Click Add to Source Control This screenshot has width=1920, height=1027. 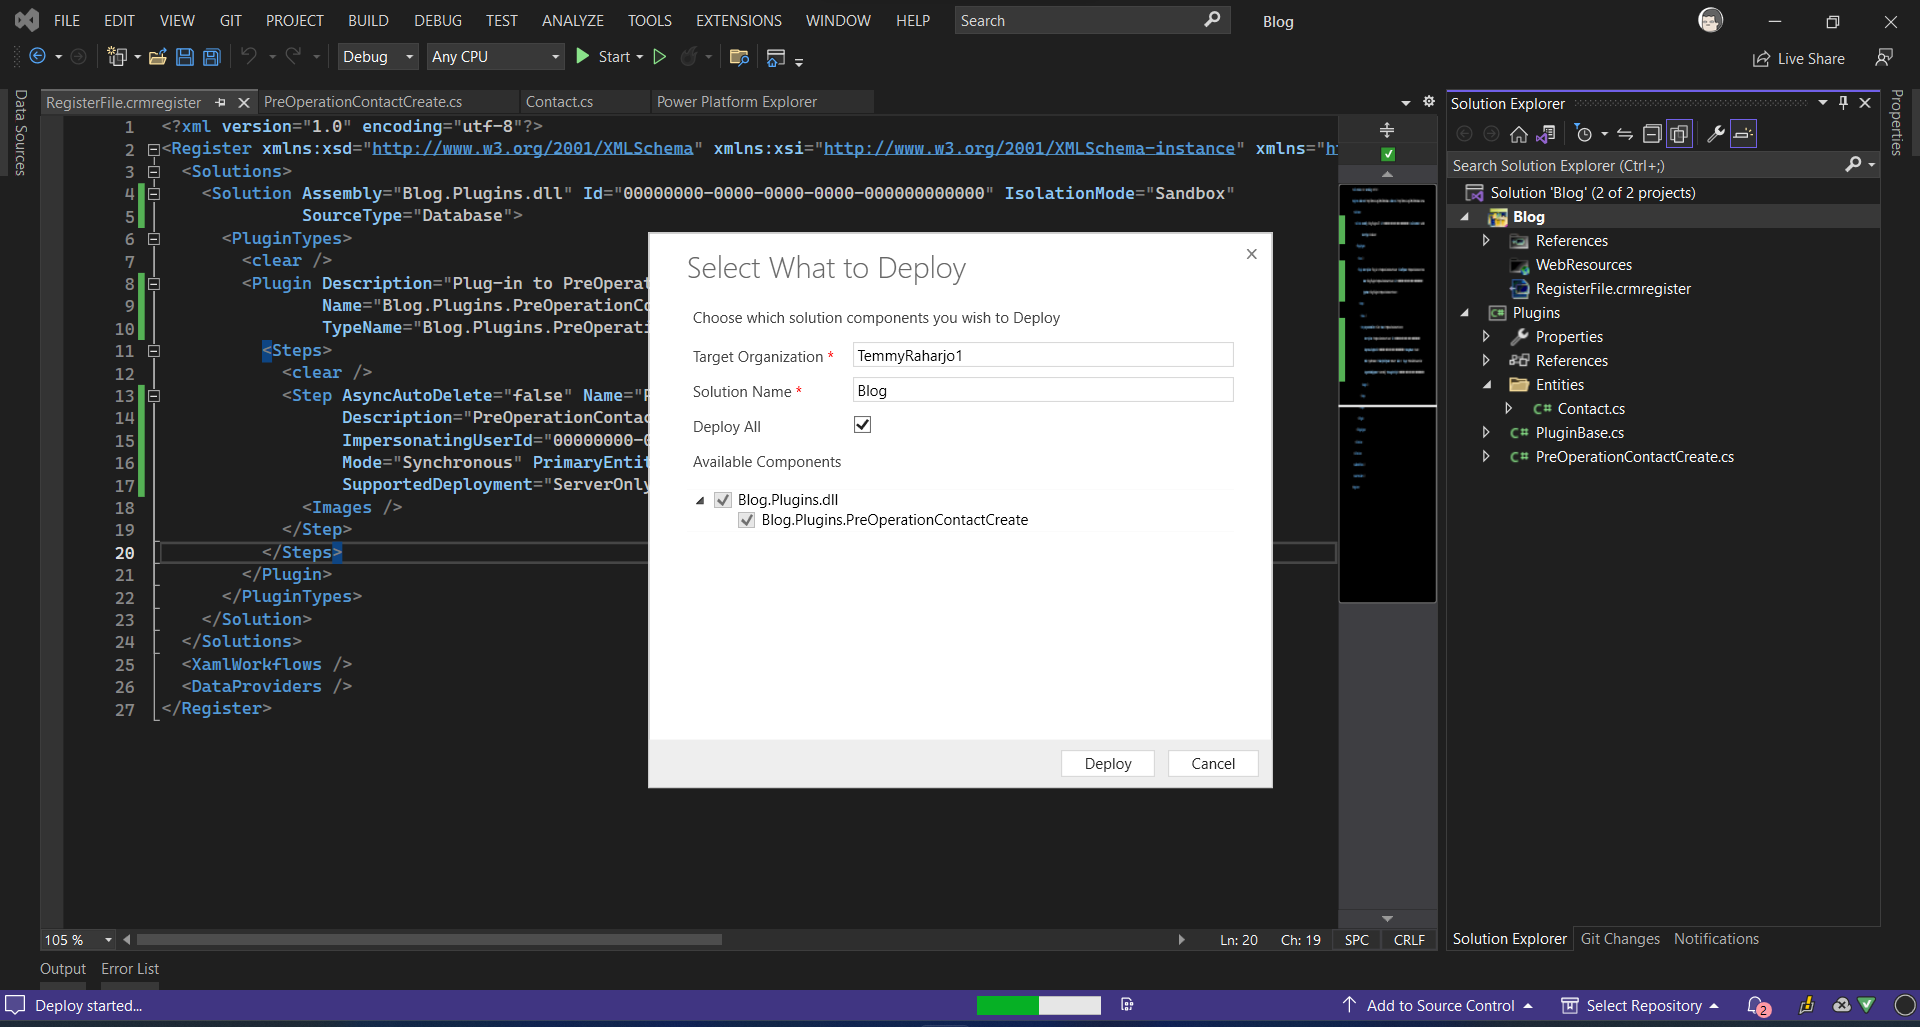1439,1006
